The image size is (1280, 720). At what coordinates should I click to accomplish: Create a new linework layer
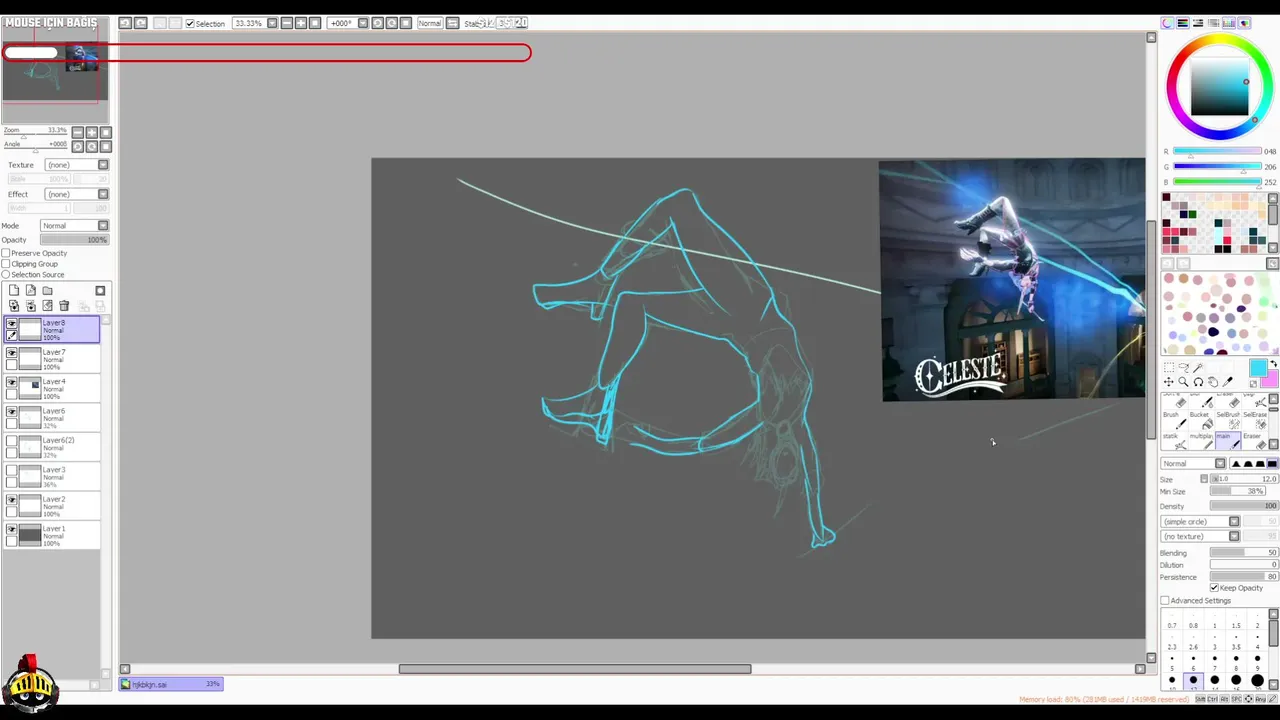(x=31, y=290)
